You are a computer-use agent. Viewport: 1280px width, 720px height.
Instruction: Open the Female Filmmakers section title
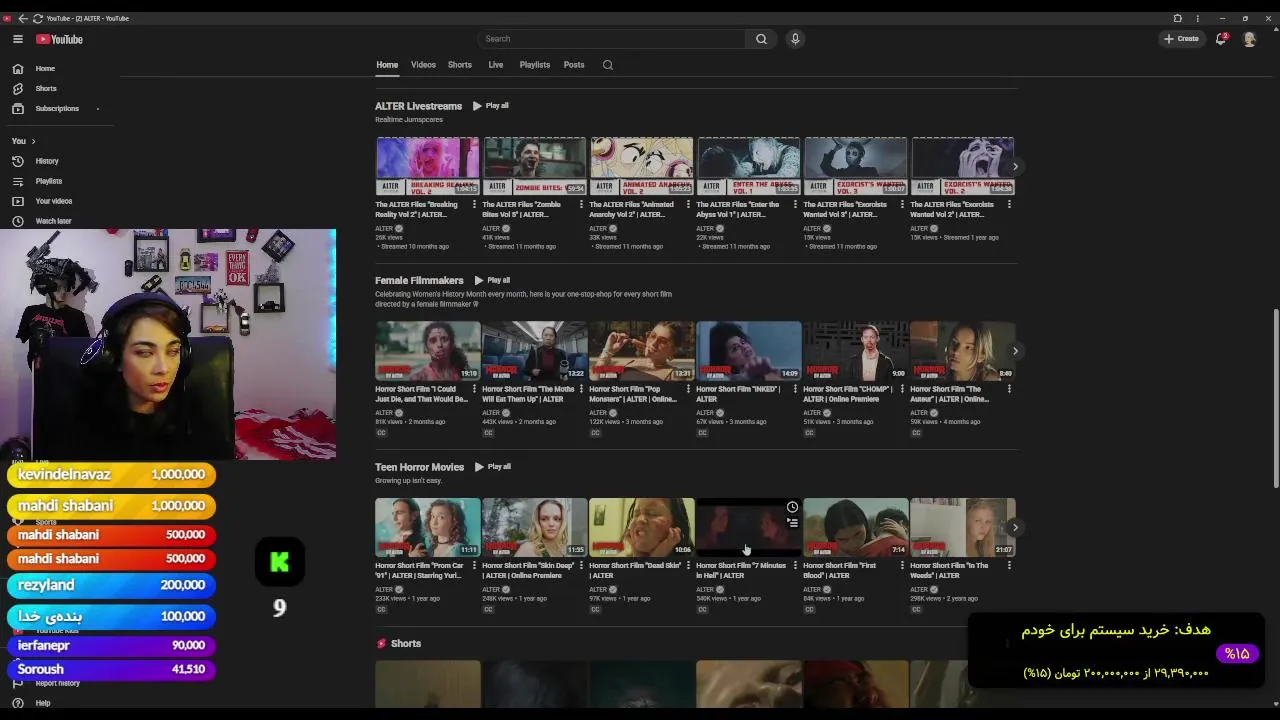click(419, 281)
